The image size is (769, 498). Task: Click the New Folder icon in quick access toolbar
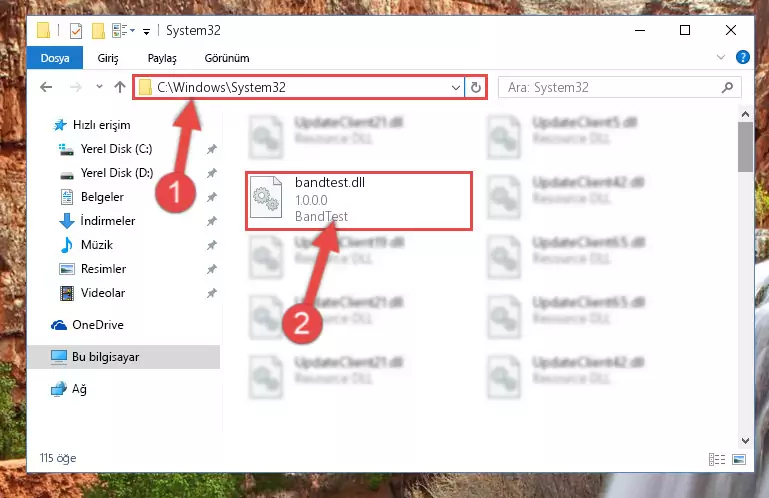[99, 31]
